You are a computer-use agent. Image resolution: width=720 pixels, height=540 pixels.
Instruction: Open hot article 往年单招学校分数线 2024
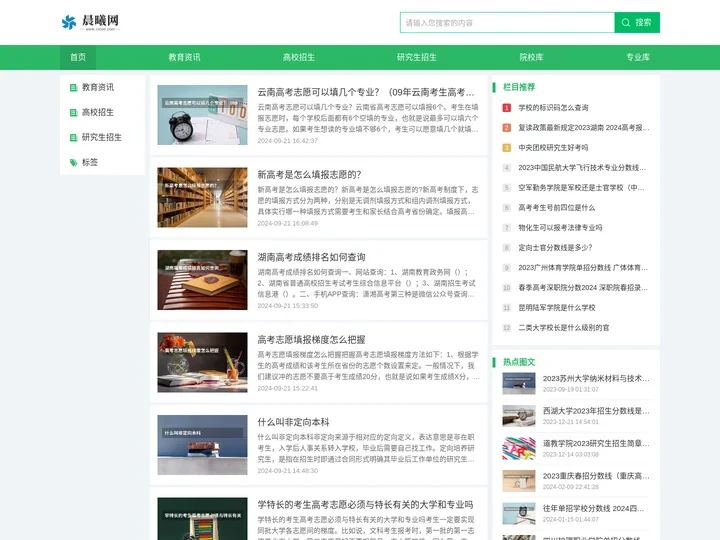pos(593,508)
